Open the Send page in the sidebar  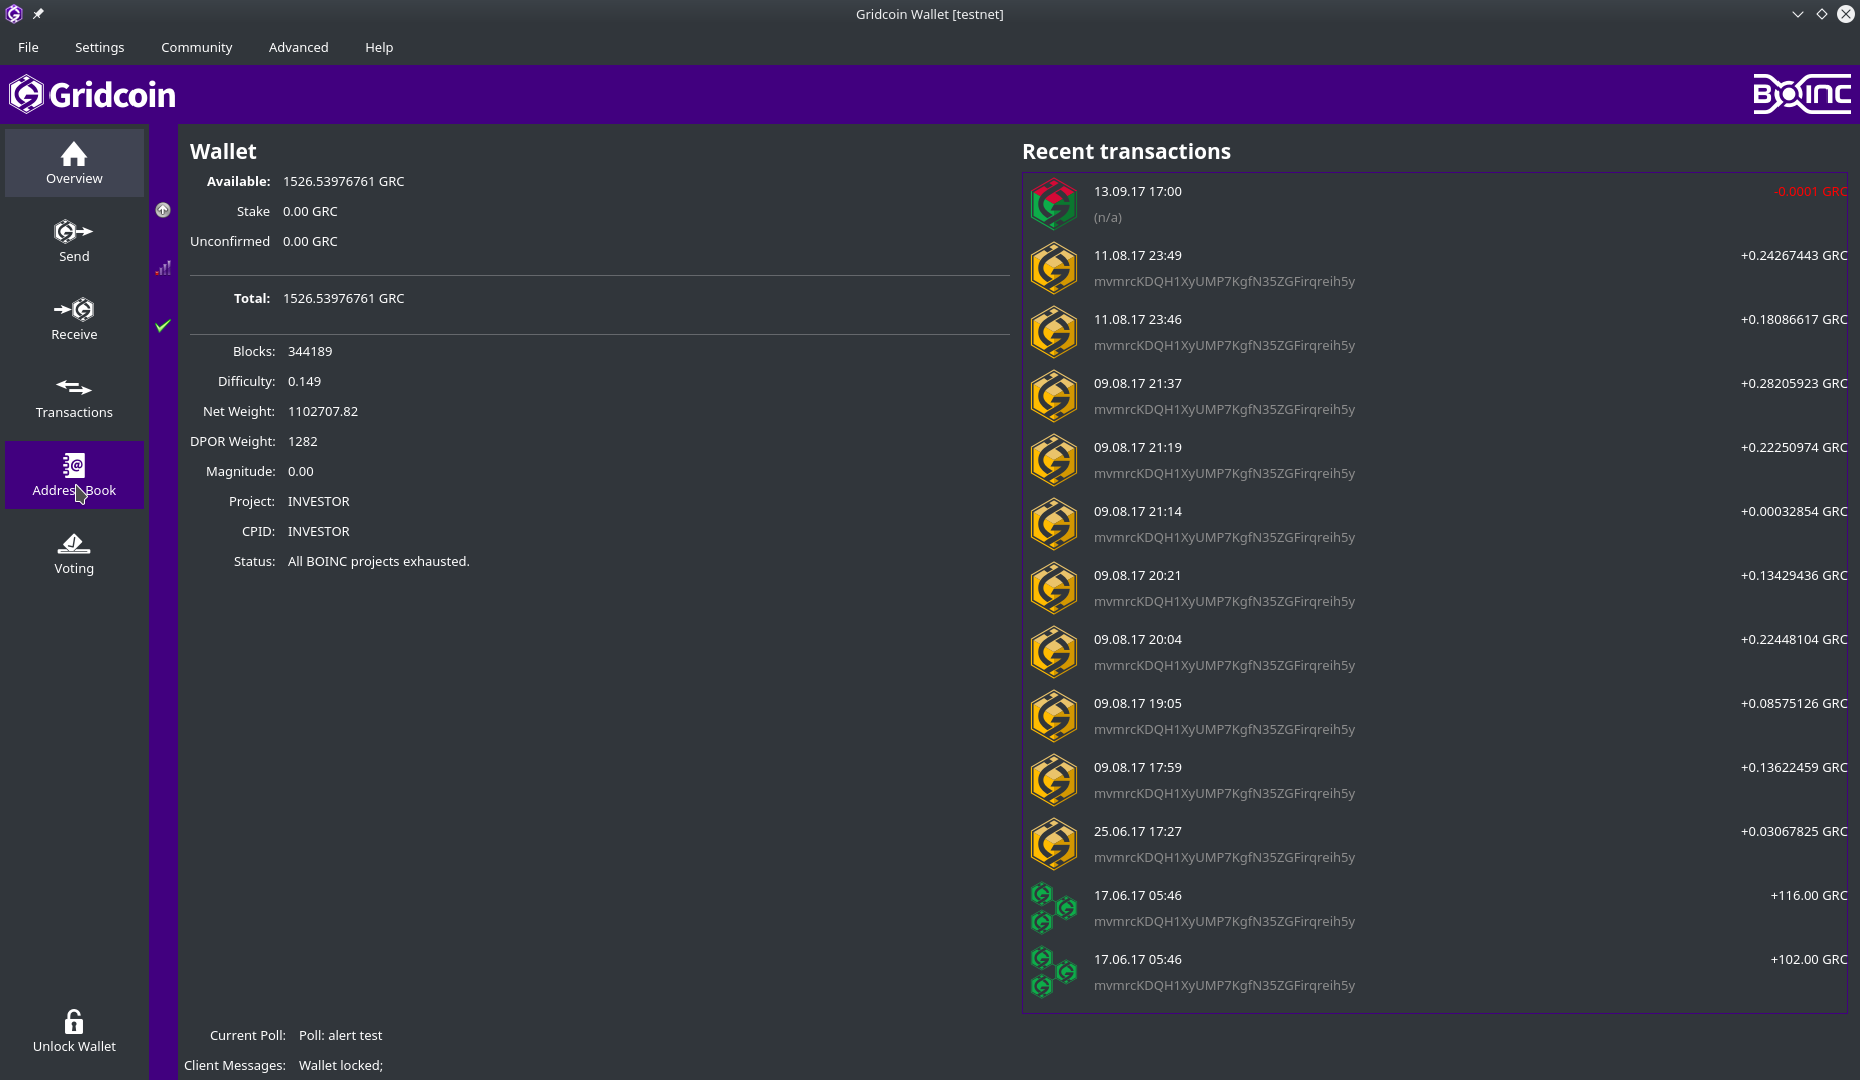pyautogui.click(x=74, y=241)
